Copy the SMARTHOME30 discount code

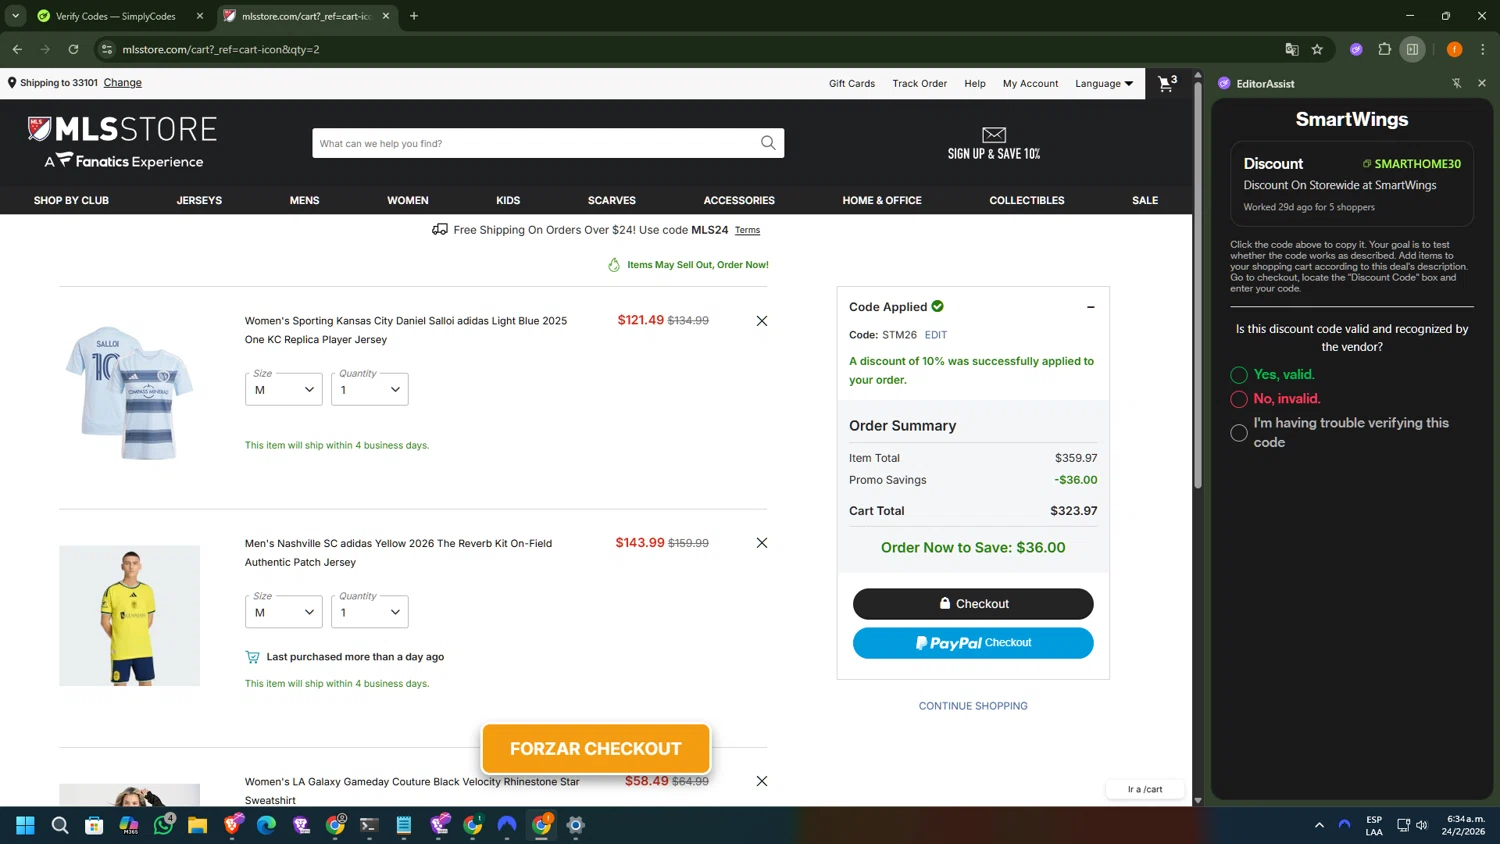[1411, 163]
